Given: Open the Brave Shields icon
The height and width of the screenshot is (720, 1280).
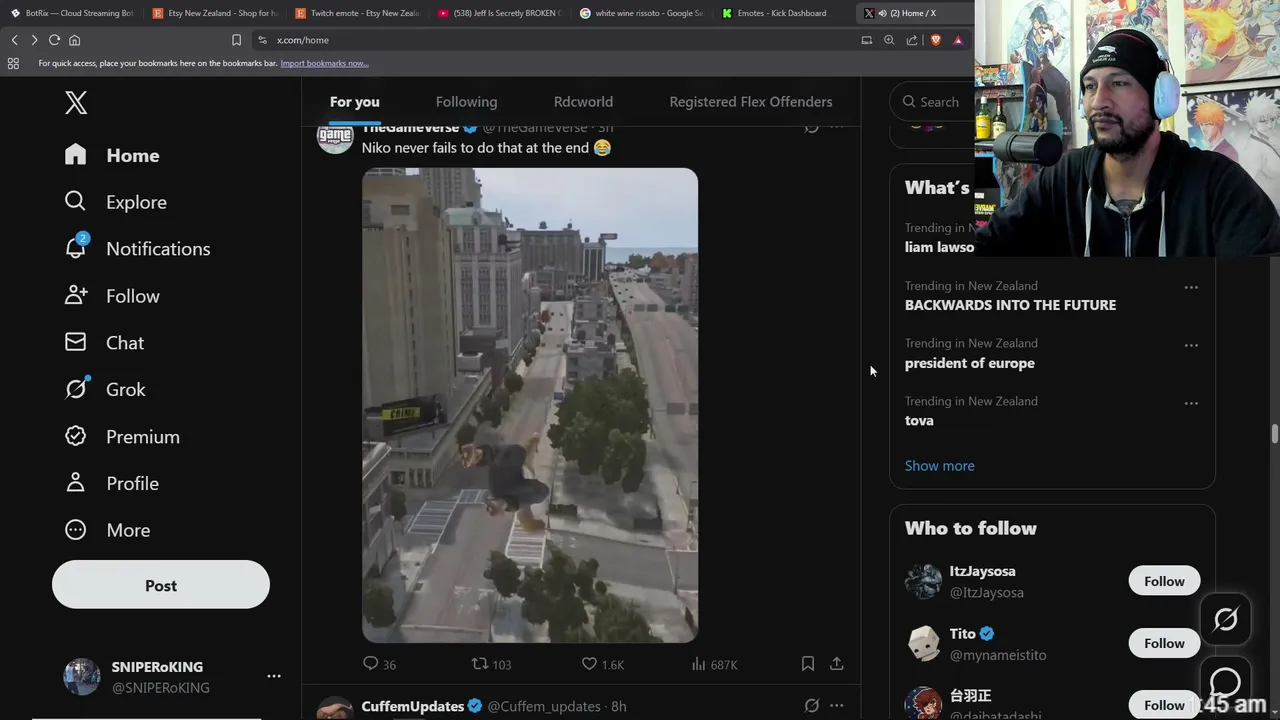Looking at the screenshot, I should 936,40.
